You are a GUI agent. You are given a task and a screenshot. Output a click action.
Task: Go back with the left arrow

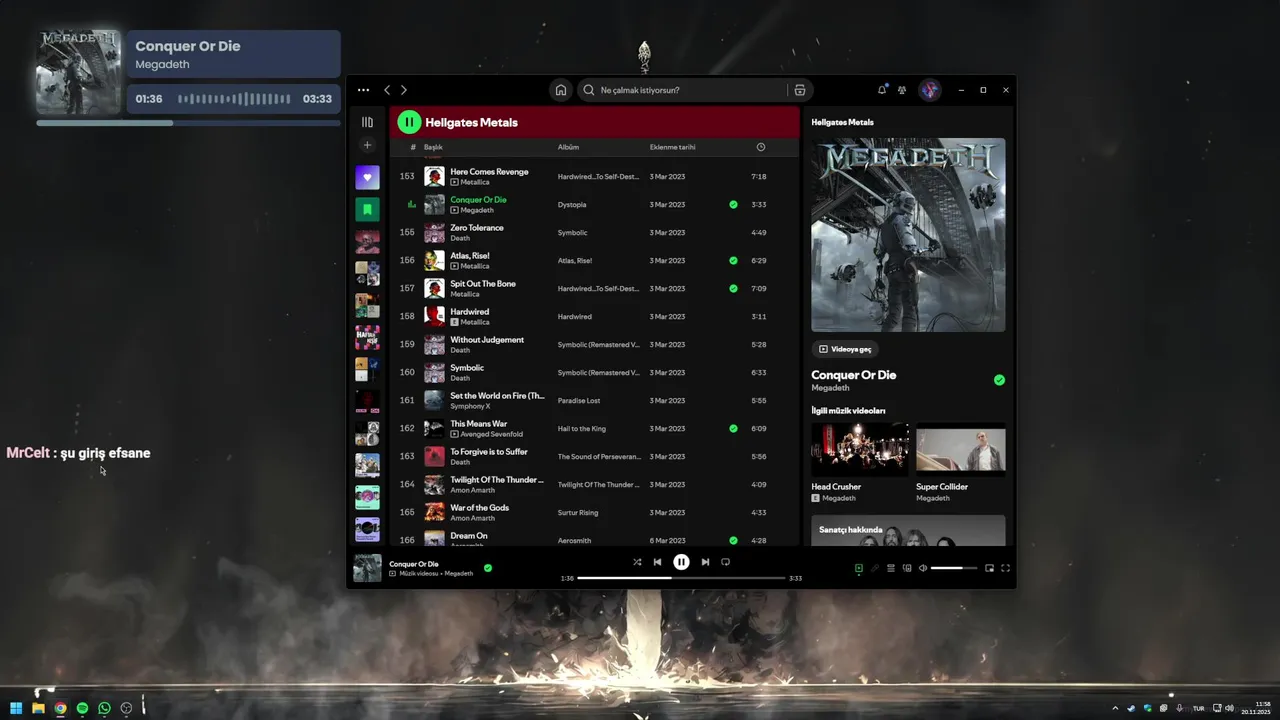387,90
